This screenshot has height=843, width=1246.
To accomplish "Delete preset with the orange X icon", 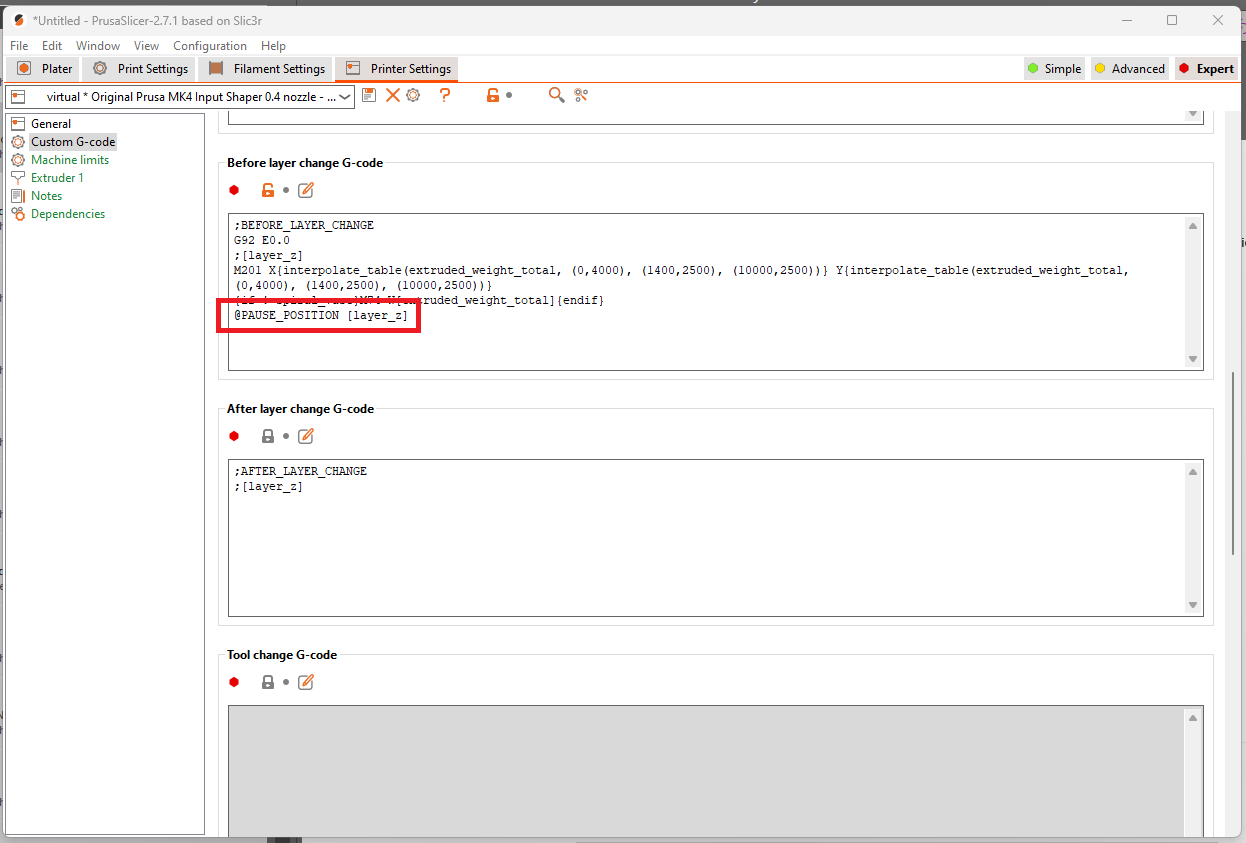I will coord(392,95).
